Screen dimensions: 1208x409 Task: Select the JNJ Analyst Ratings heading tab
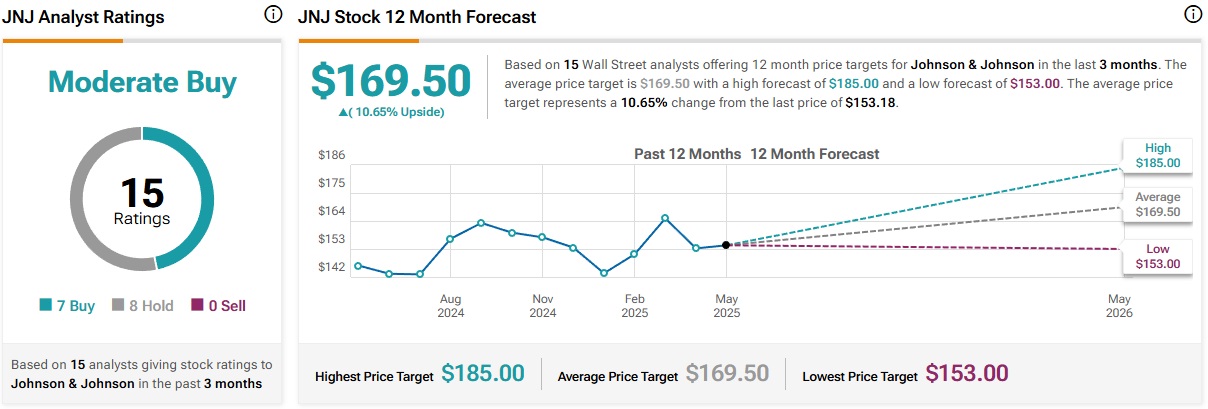pyautogui.click(x=84, y=17)
